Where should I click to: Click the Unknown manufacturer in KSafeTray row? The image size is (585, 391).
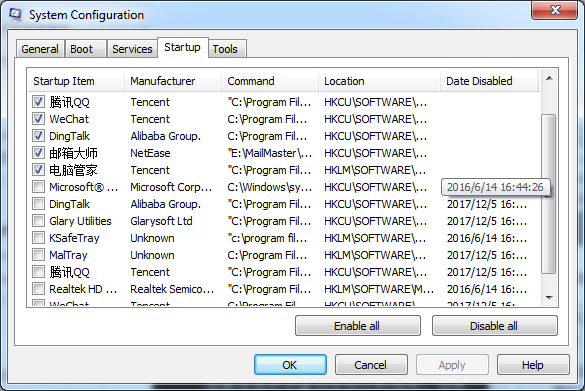(x=152, y=238)
